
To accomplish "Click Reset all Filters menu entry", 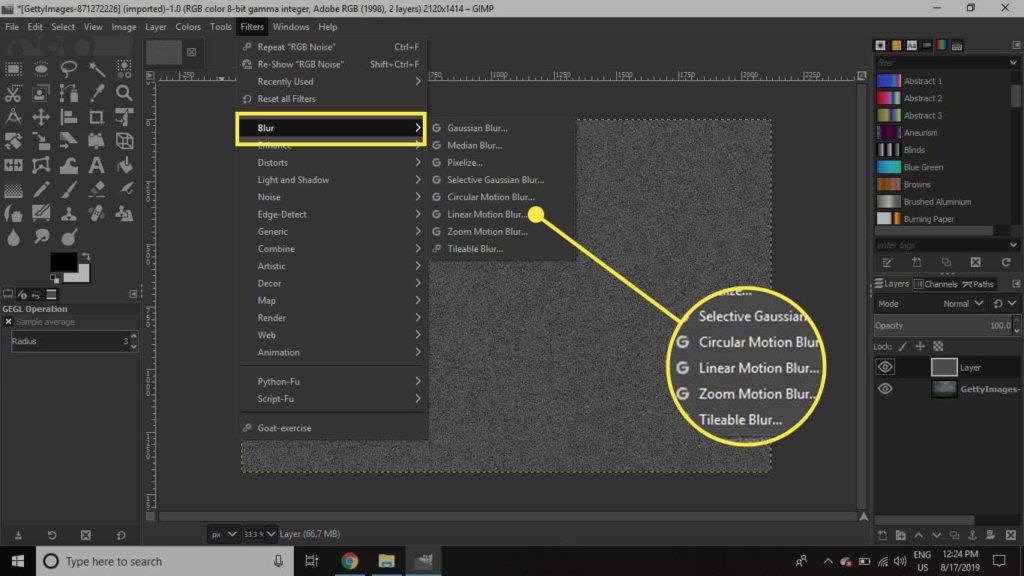I will (286, 99).
